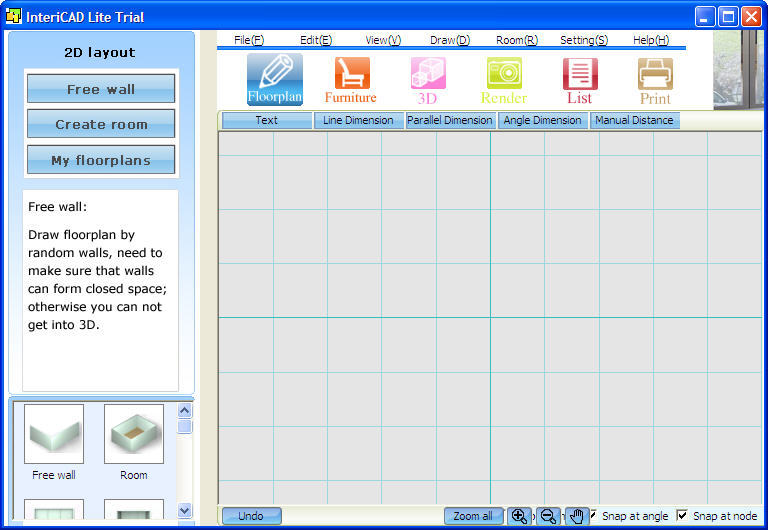Click the Print printer icon
Image resolution: width=768 pixels, height=530 pixels.
click(x=655, y=80)
